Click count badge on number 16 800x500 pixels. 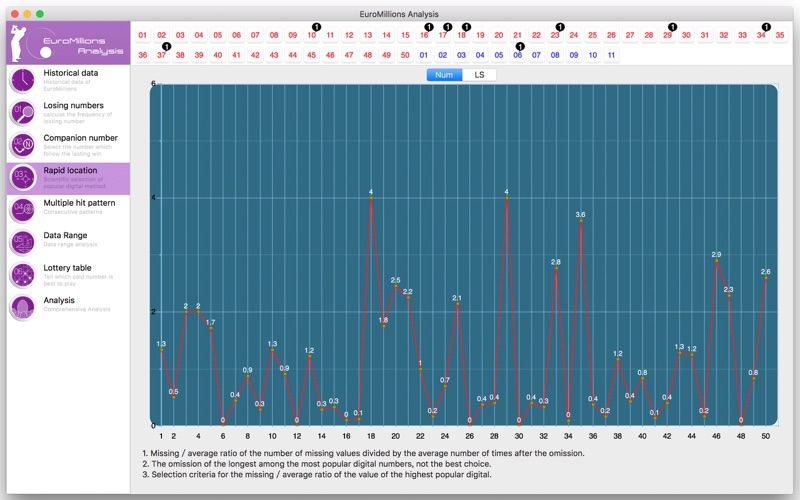pyautogui.click(x=429, y=27)
